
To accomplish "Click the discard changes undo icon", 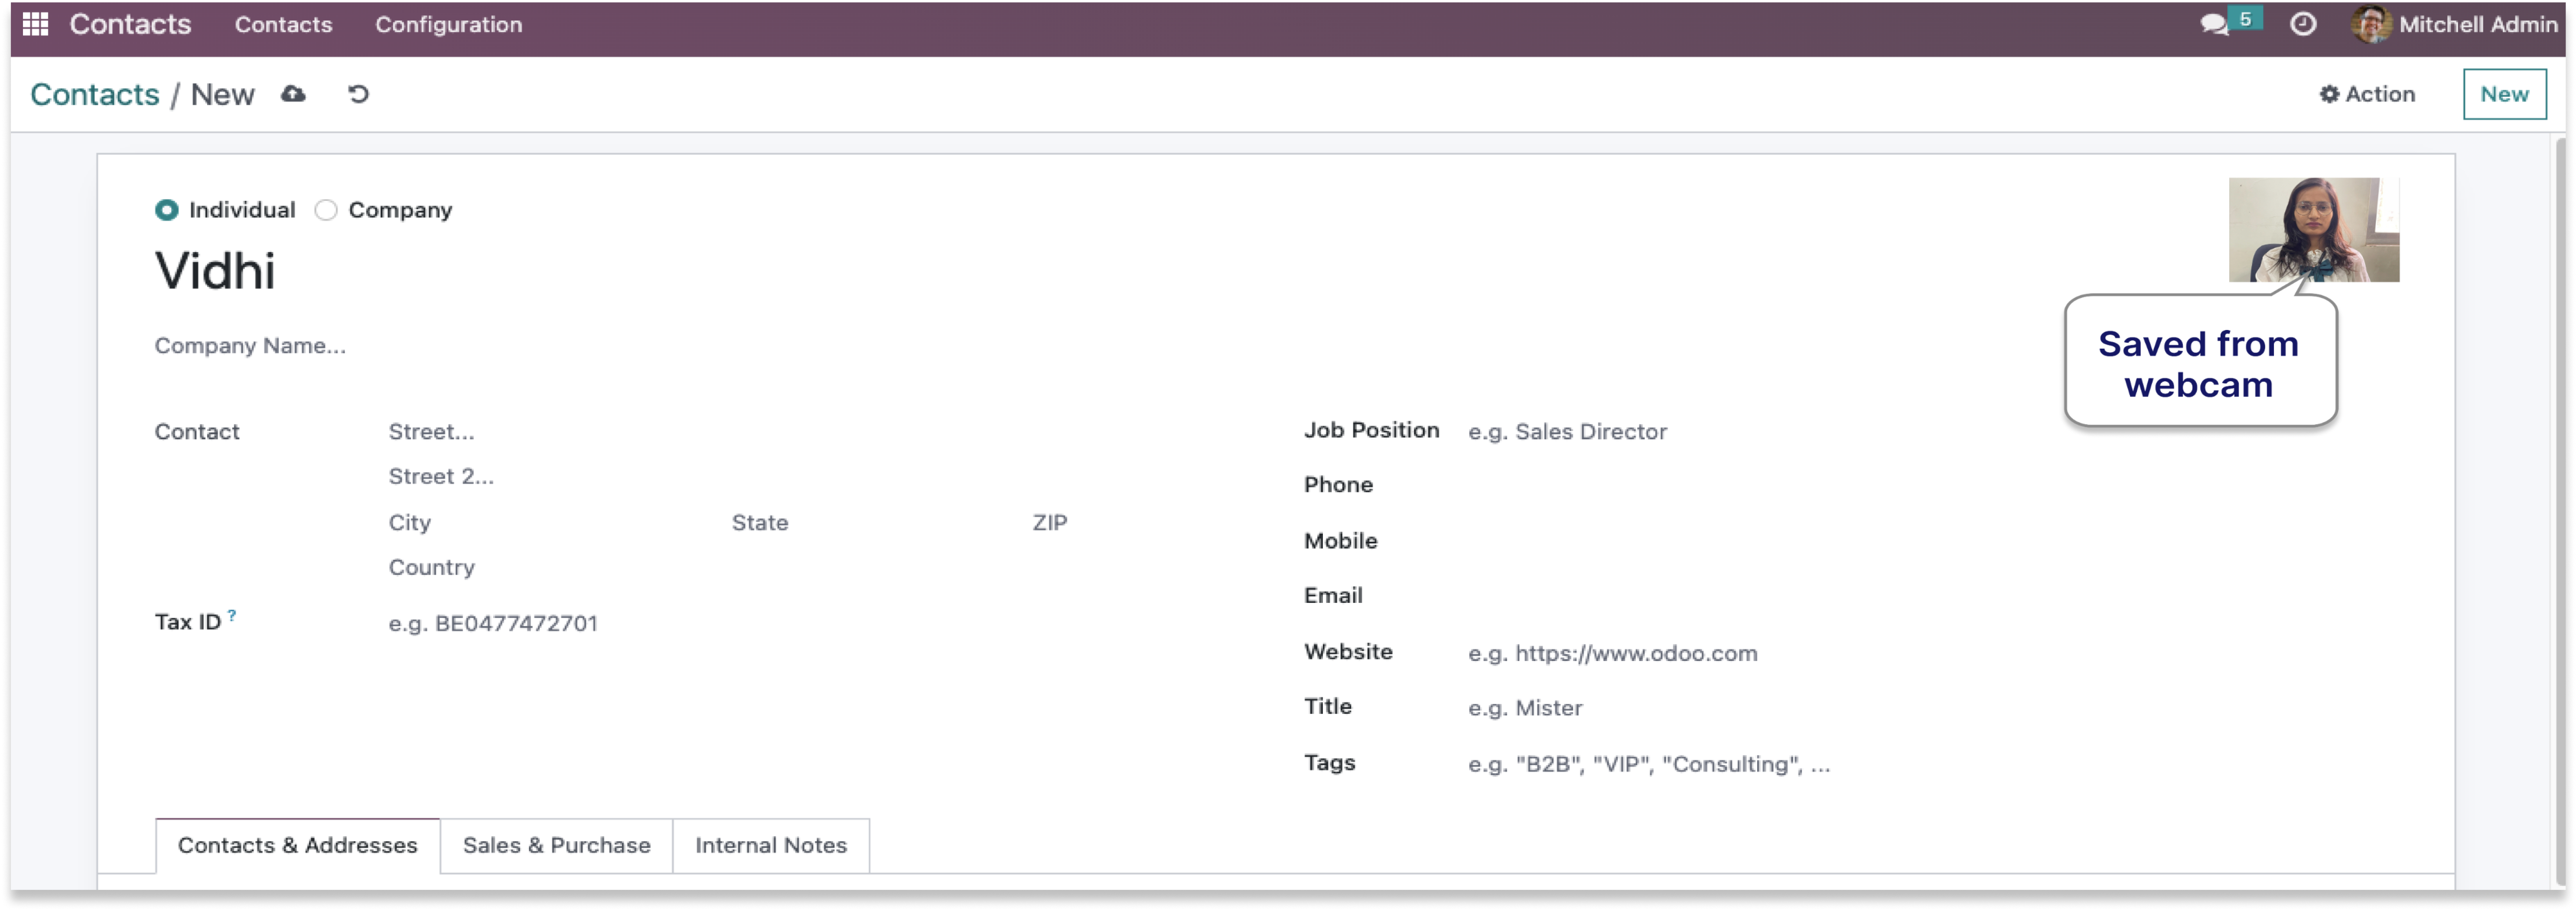I will 358,94.
